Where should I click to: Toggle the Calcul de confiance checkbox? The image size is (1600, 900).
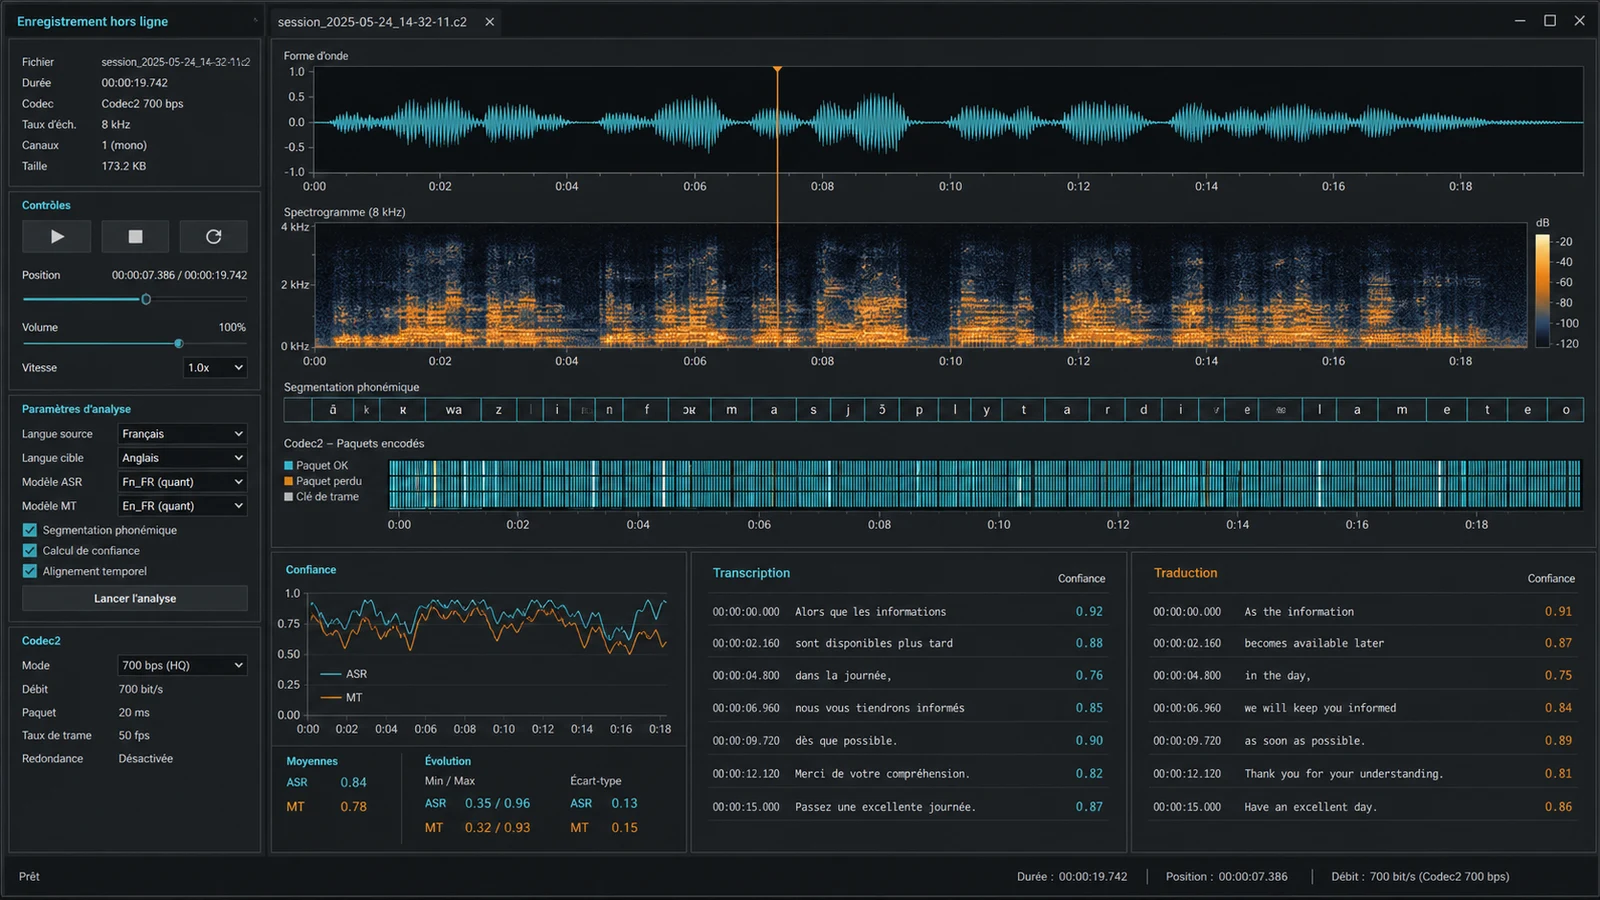[x=30, y=551]
